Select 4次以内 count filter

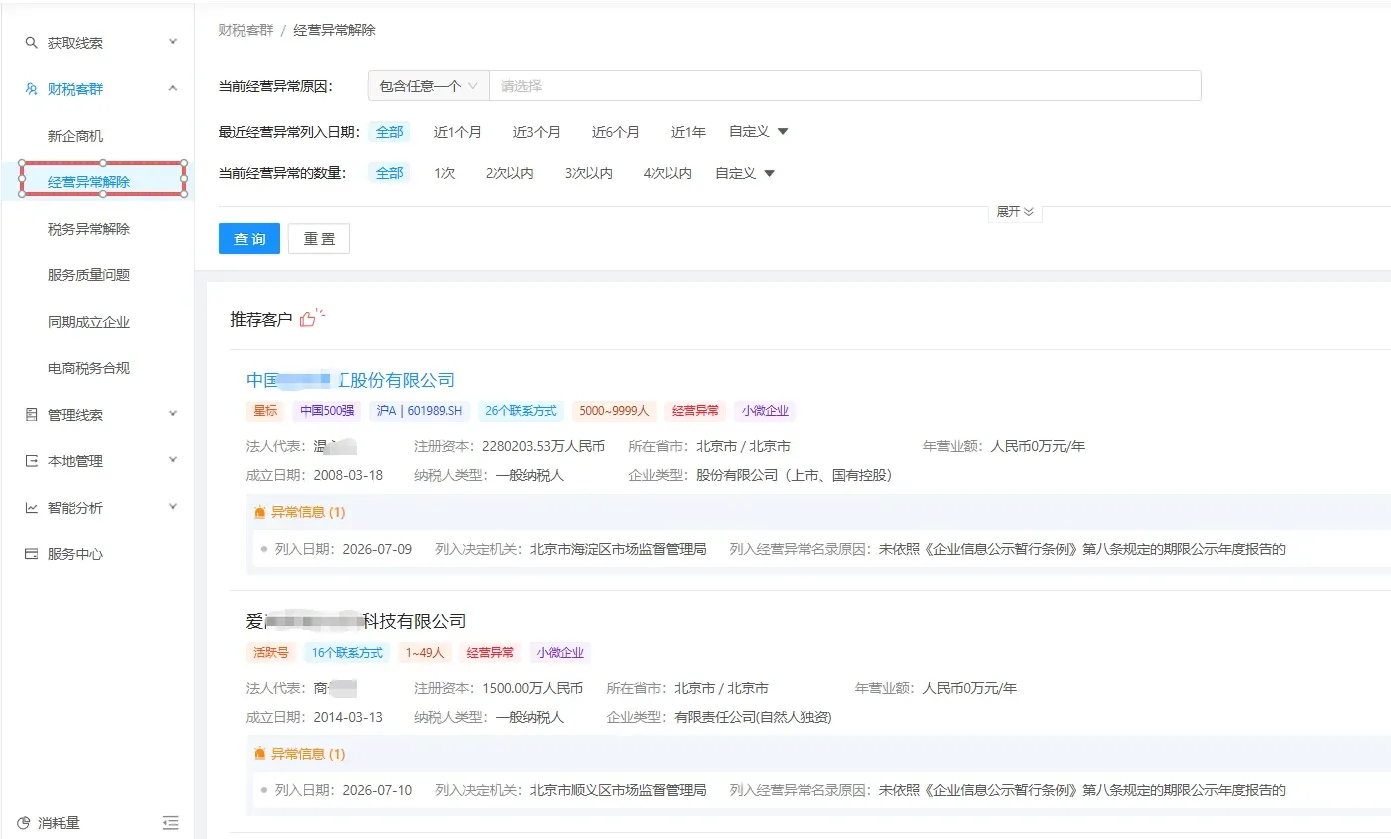click(x=668, y=173)
